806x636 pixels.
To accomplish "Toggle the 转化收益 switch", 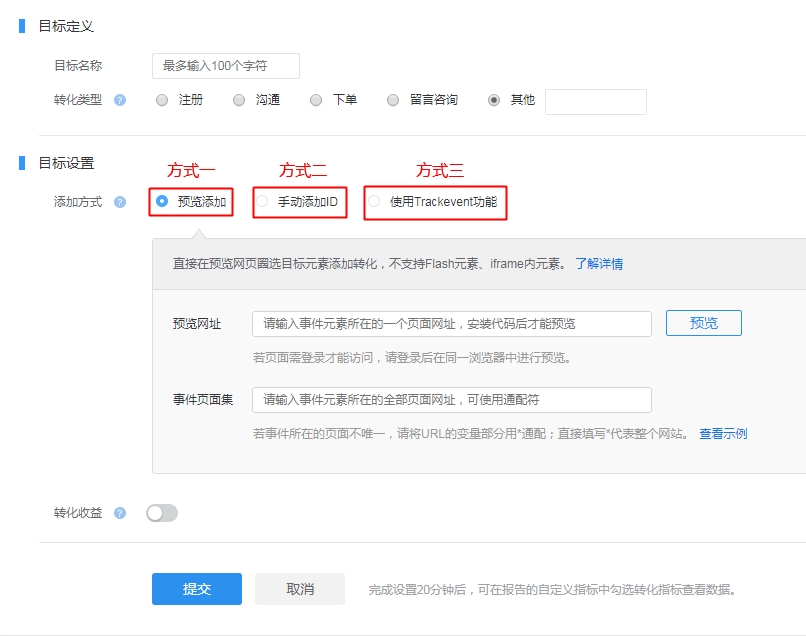I will coord(162,513).
